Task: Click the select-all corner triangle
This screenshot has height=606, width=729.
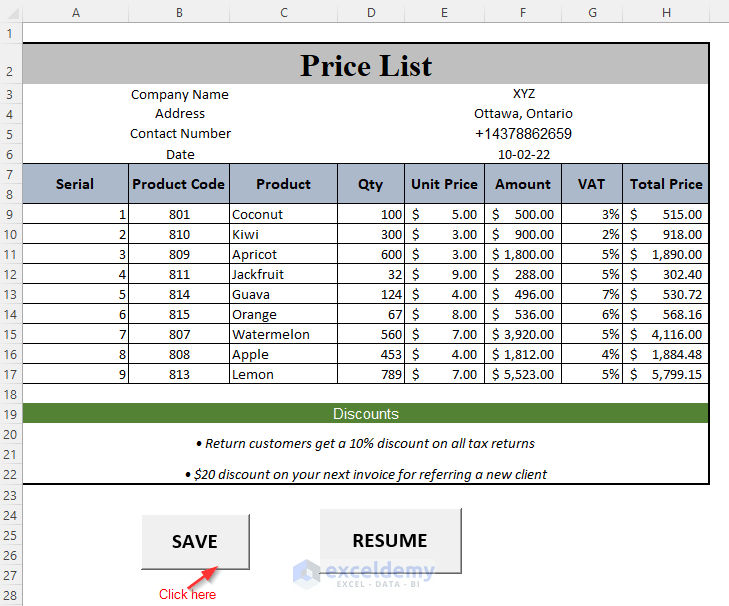Action: coord(11,13)
